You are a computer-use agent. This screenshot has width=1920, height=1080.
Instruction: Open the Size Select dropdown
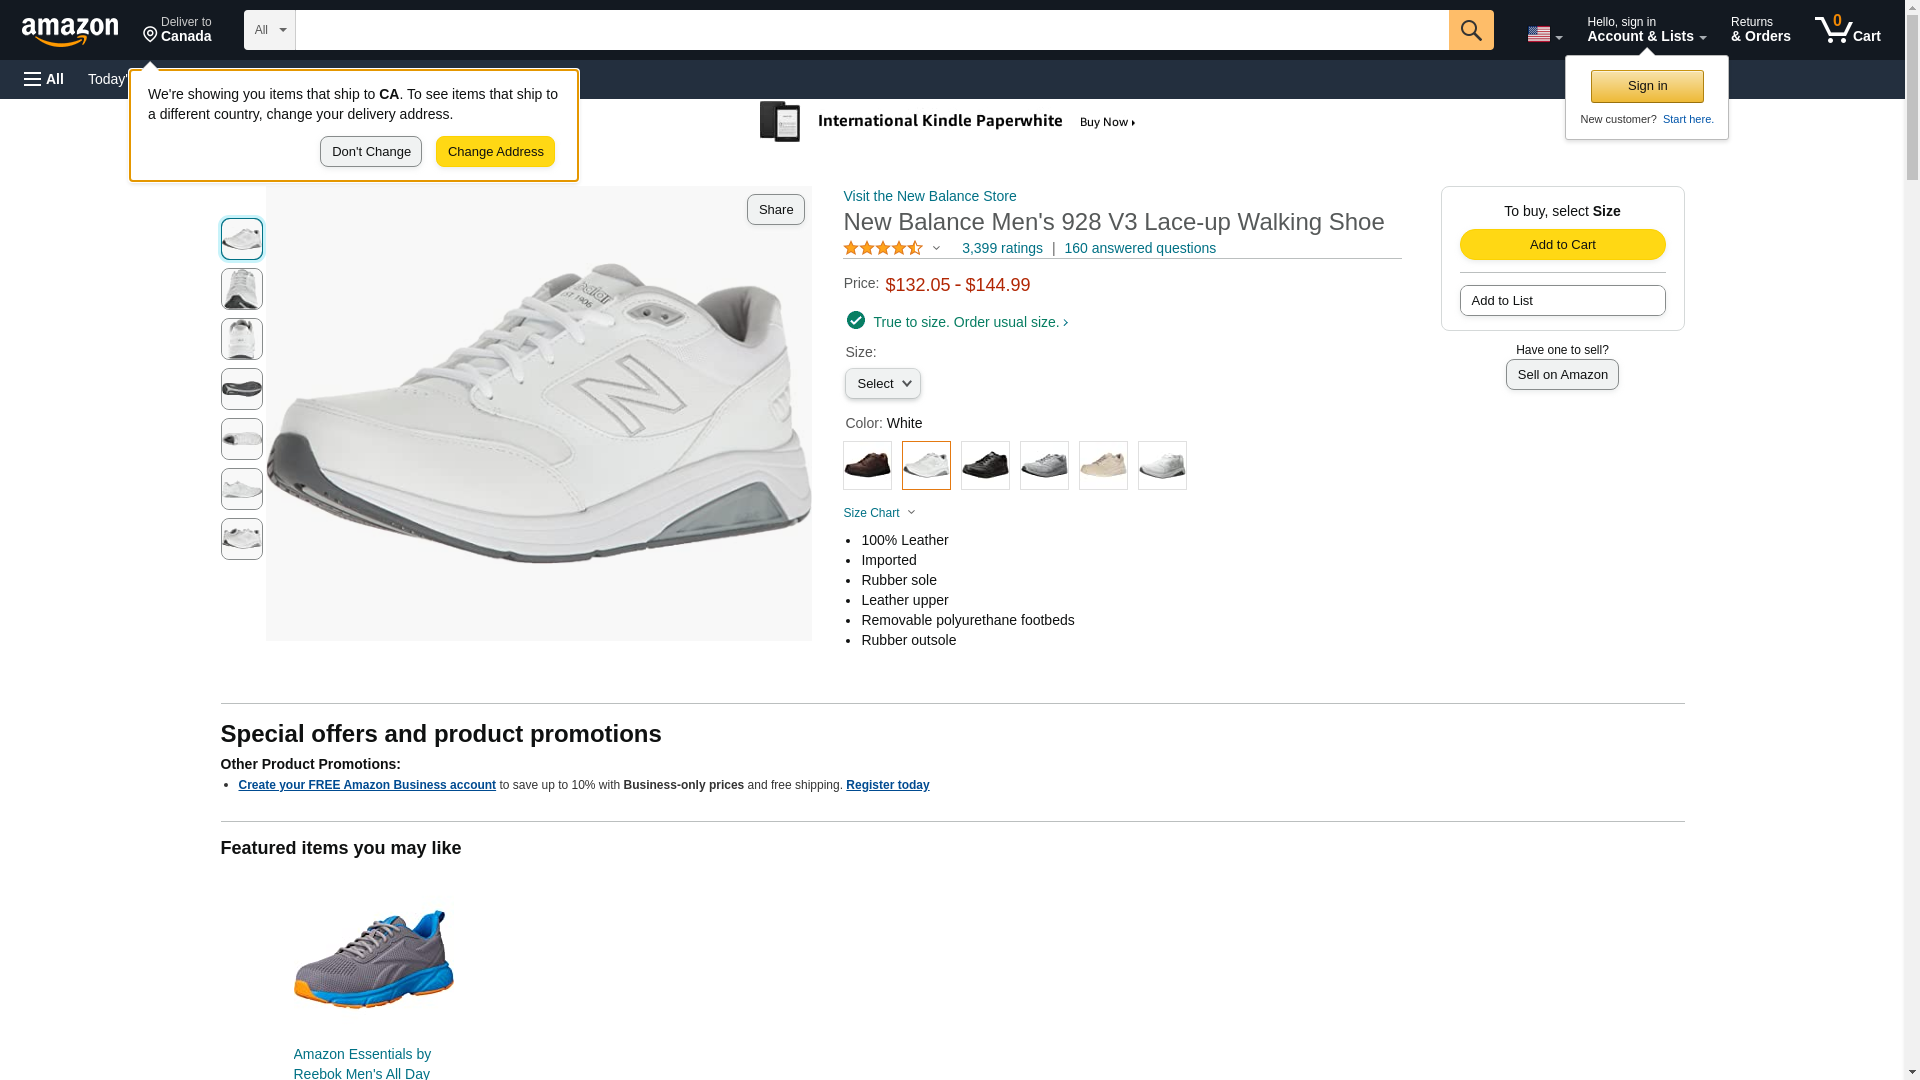click(x=882, y=384)
